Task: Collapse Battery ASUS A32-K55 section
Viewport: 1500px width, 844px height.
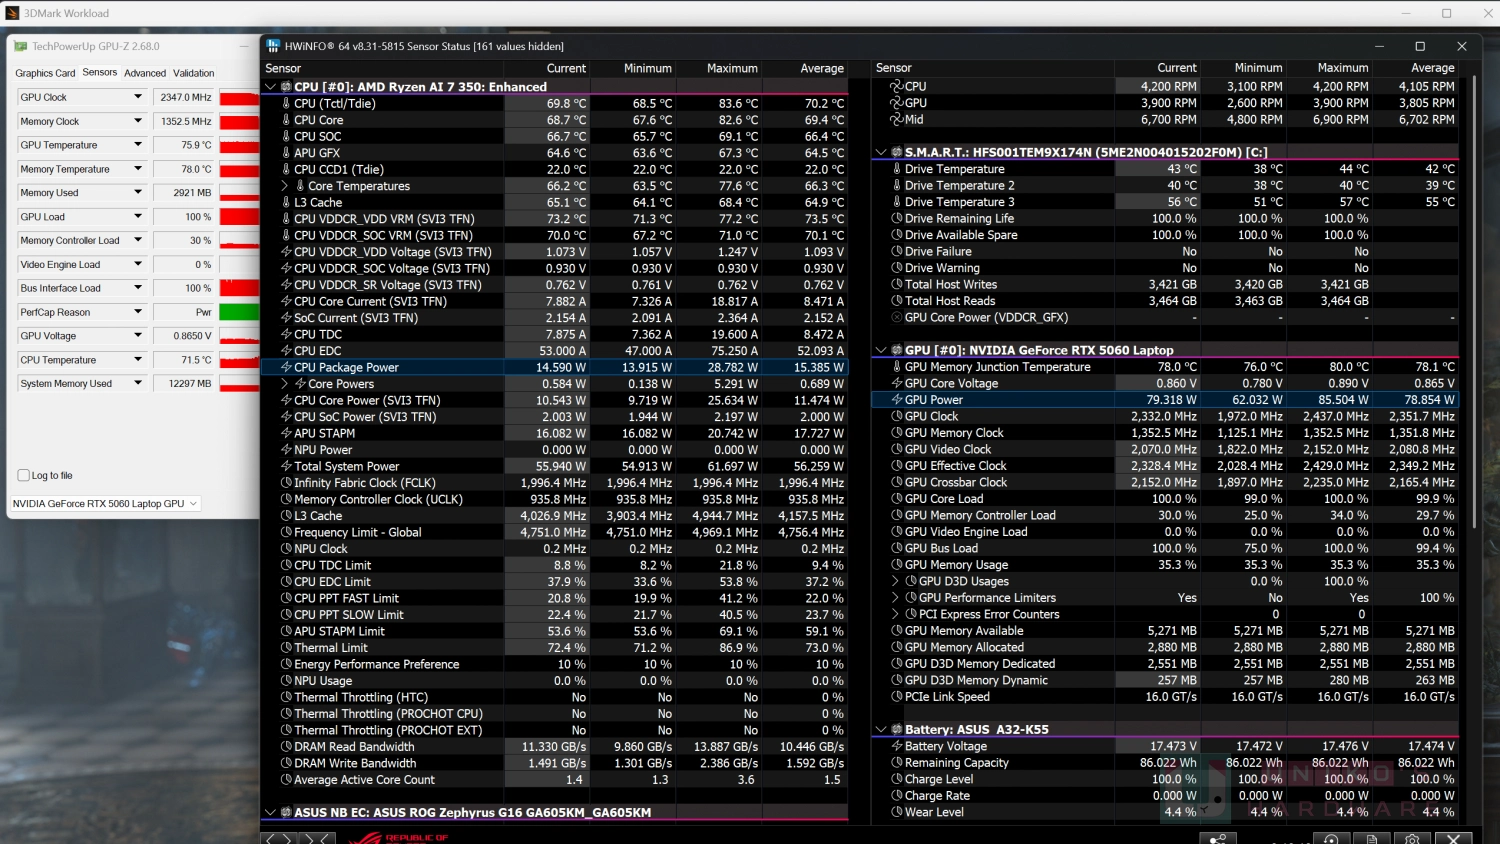Action: (x=881, y=729)
